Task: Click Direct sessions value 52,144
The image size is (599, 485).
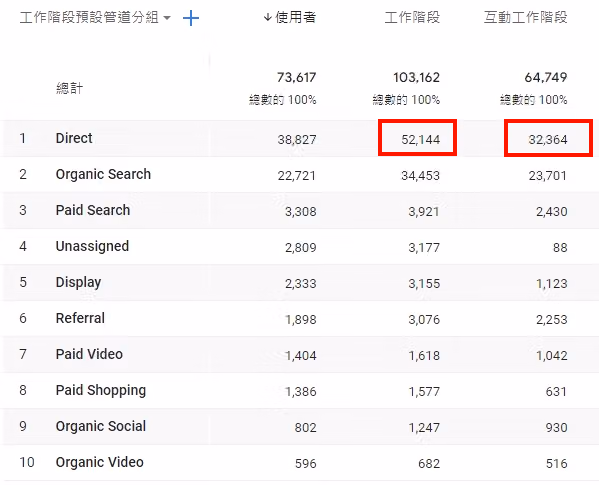Action: (x=421, y=140)
